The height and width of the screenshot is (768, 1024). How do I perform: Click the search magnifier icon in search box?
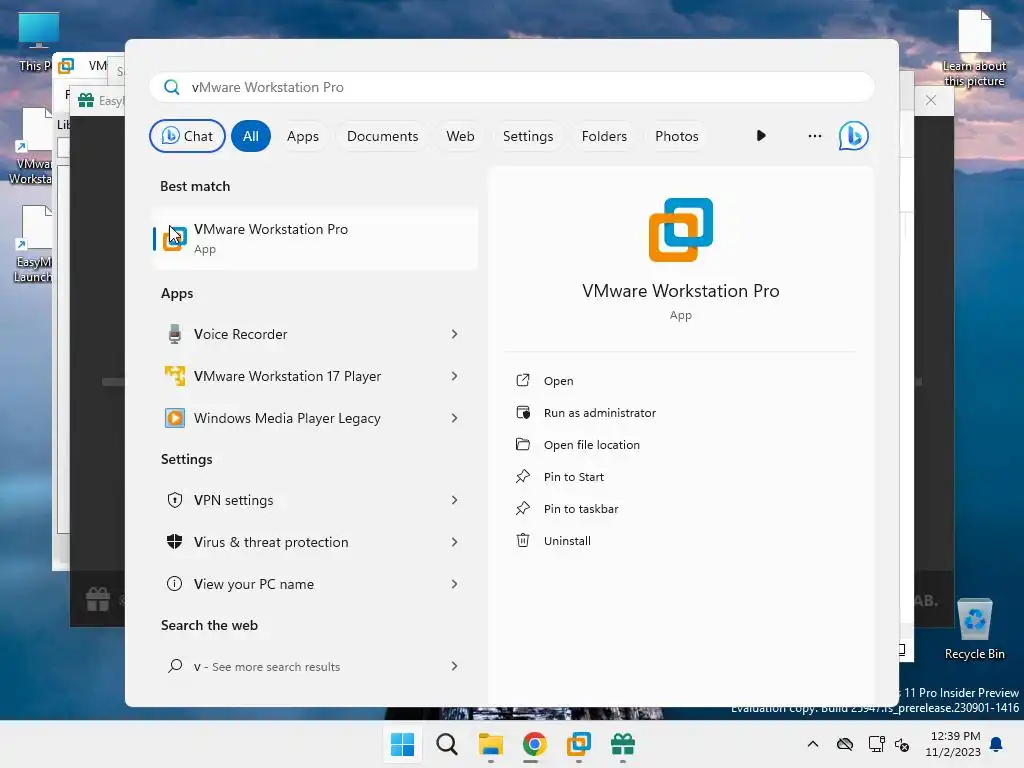(172, 87)
